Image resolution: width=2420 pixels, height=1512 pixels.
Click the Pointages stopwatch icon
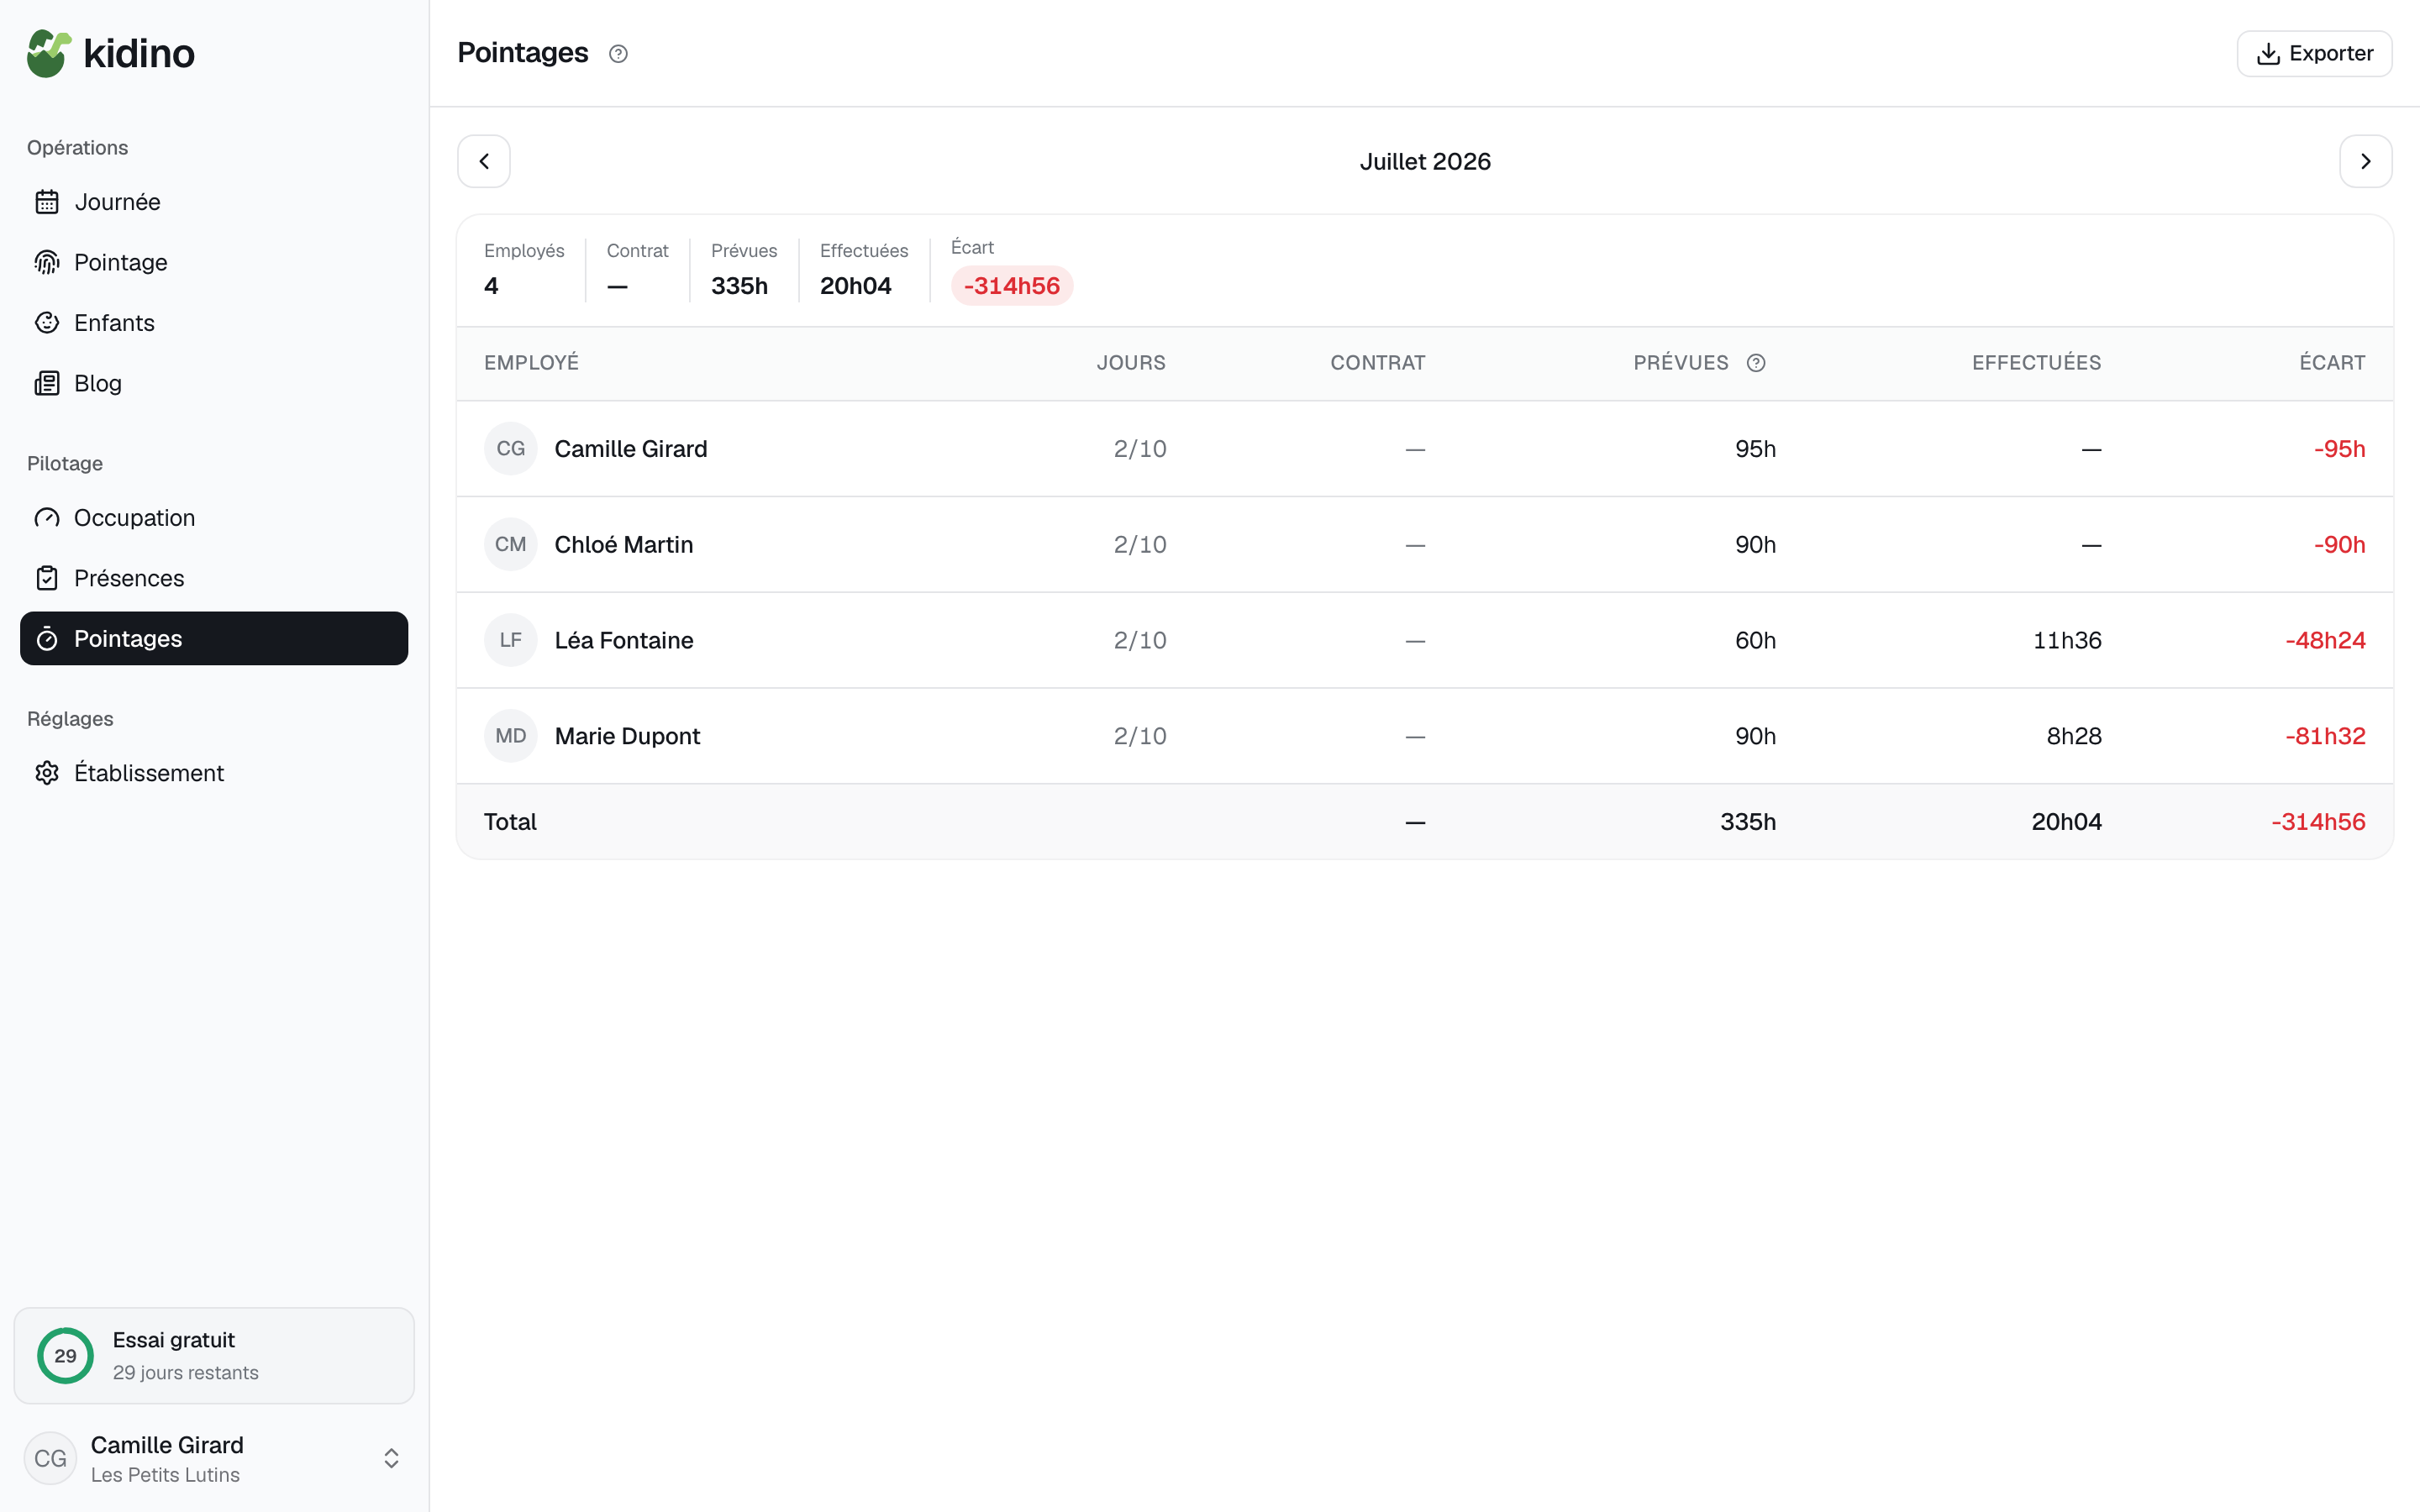(x=47, y=639)
